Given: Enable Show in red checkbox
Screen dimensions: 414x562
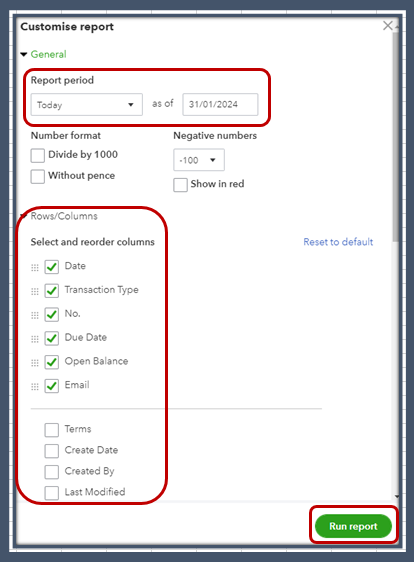Looking at the screenshot, I should [x=180, y=185].
